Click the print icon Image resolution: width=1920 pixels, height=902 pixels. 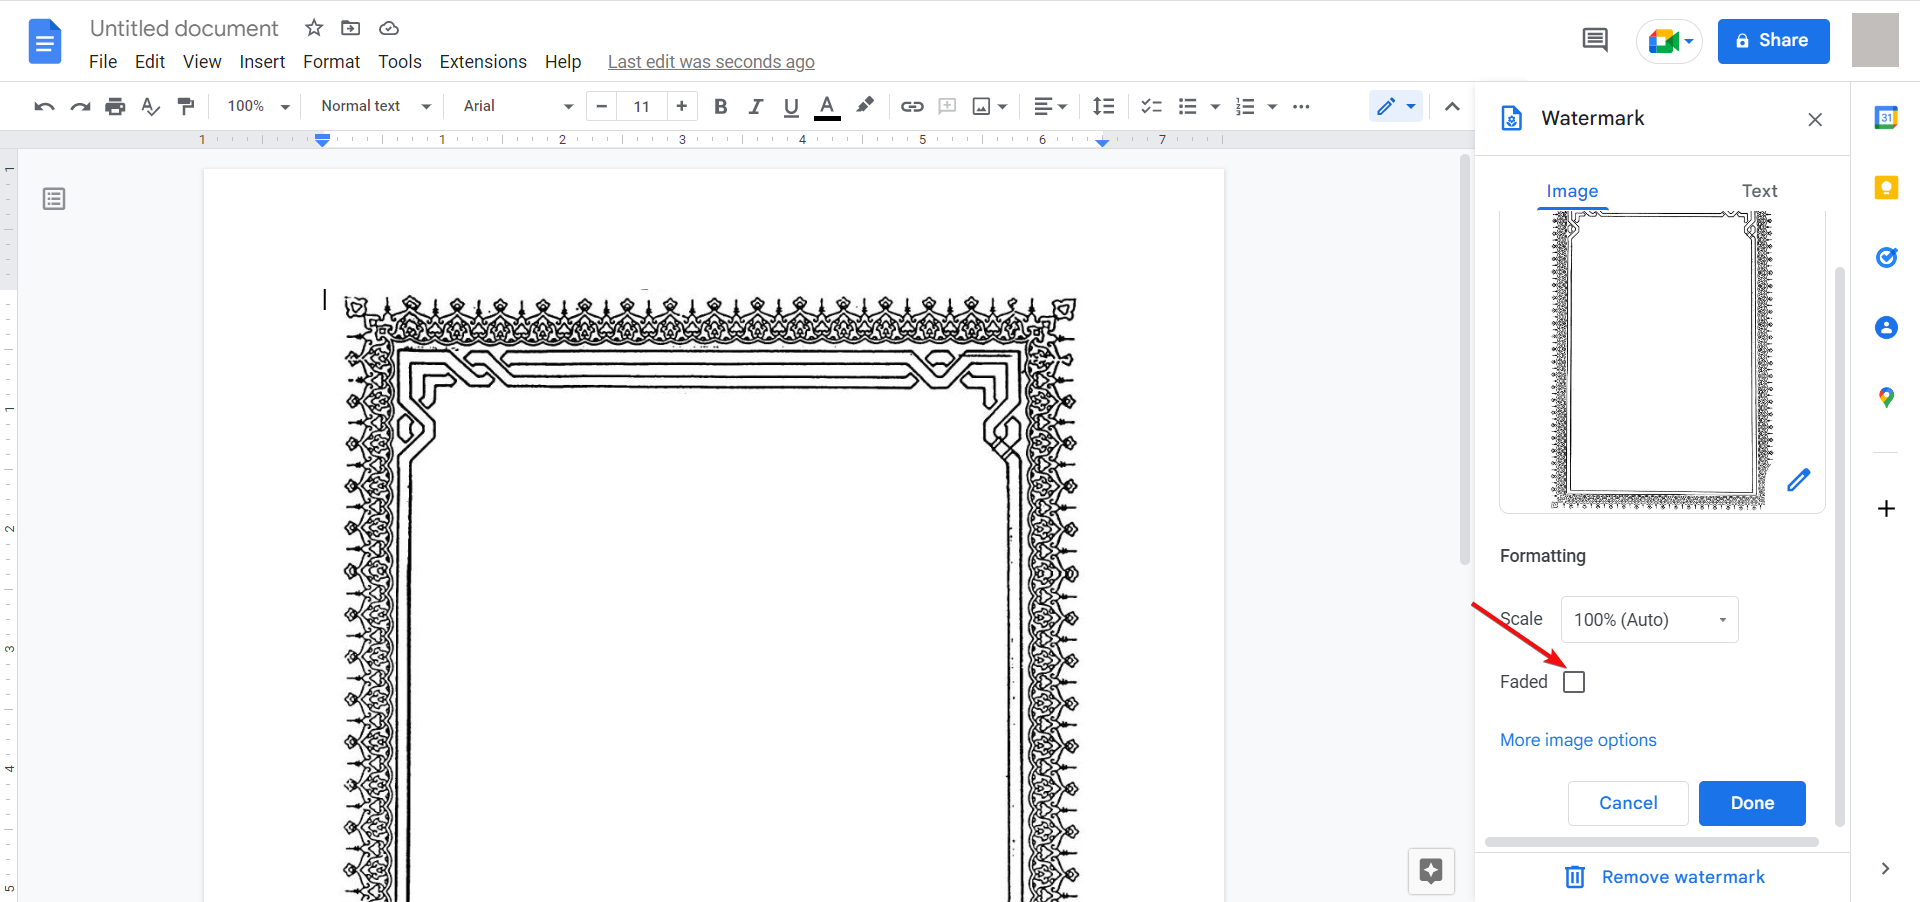tap(116, 106)
